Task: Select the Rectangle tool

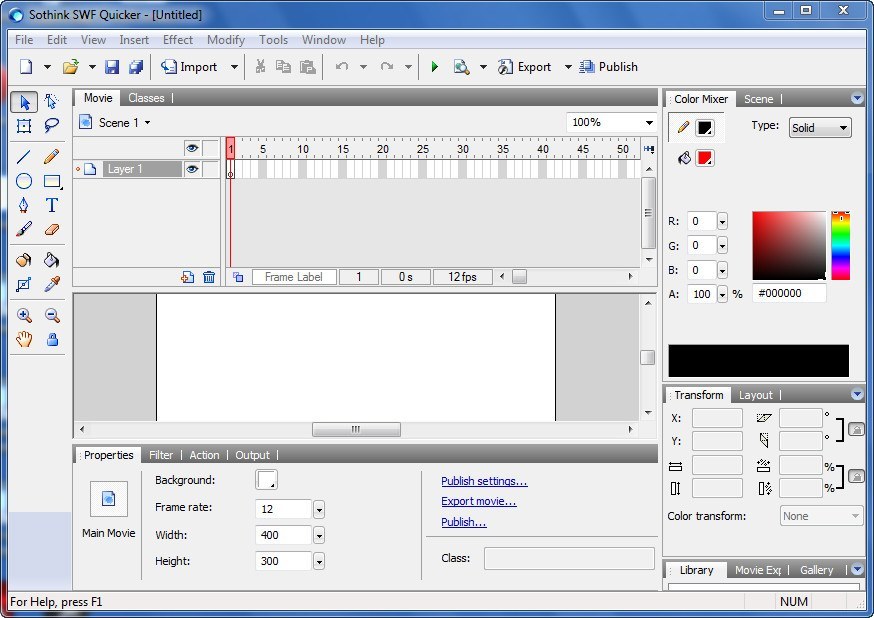Action: (52, 180)
